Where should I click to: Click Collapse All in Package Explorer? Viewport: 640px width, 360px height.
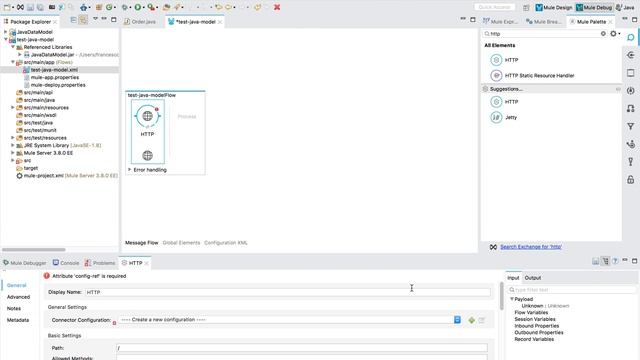pos(73,20)
